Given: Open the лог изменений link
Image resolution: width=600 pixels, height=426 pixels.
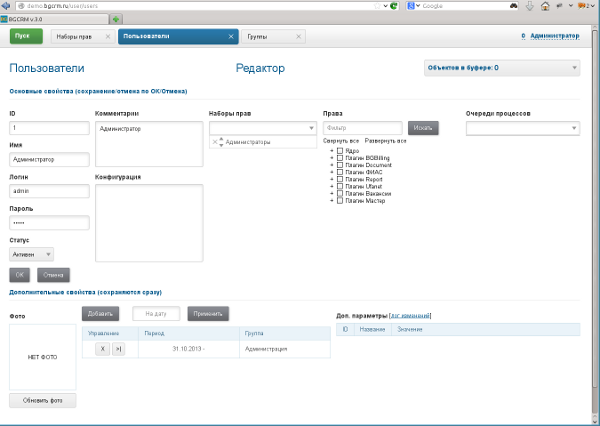Looking at the screenshot, I should (410, 316).
